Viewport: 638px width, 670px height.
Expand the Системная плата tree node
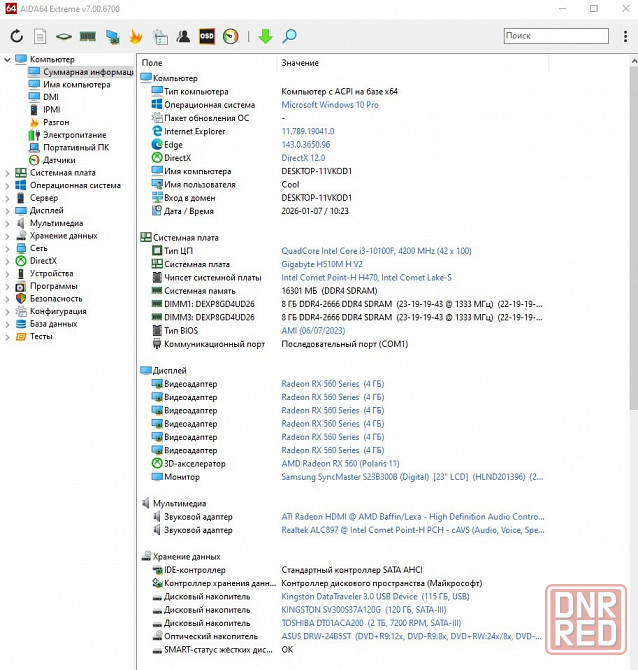point(8,173)
